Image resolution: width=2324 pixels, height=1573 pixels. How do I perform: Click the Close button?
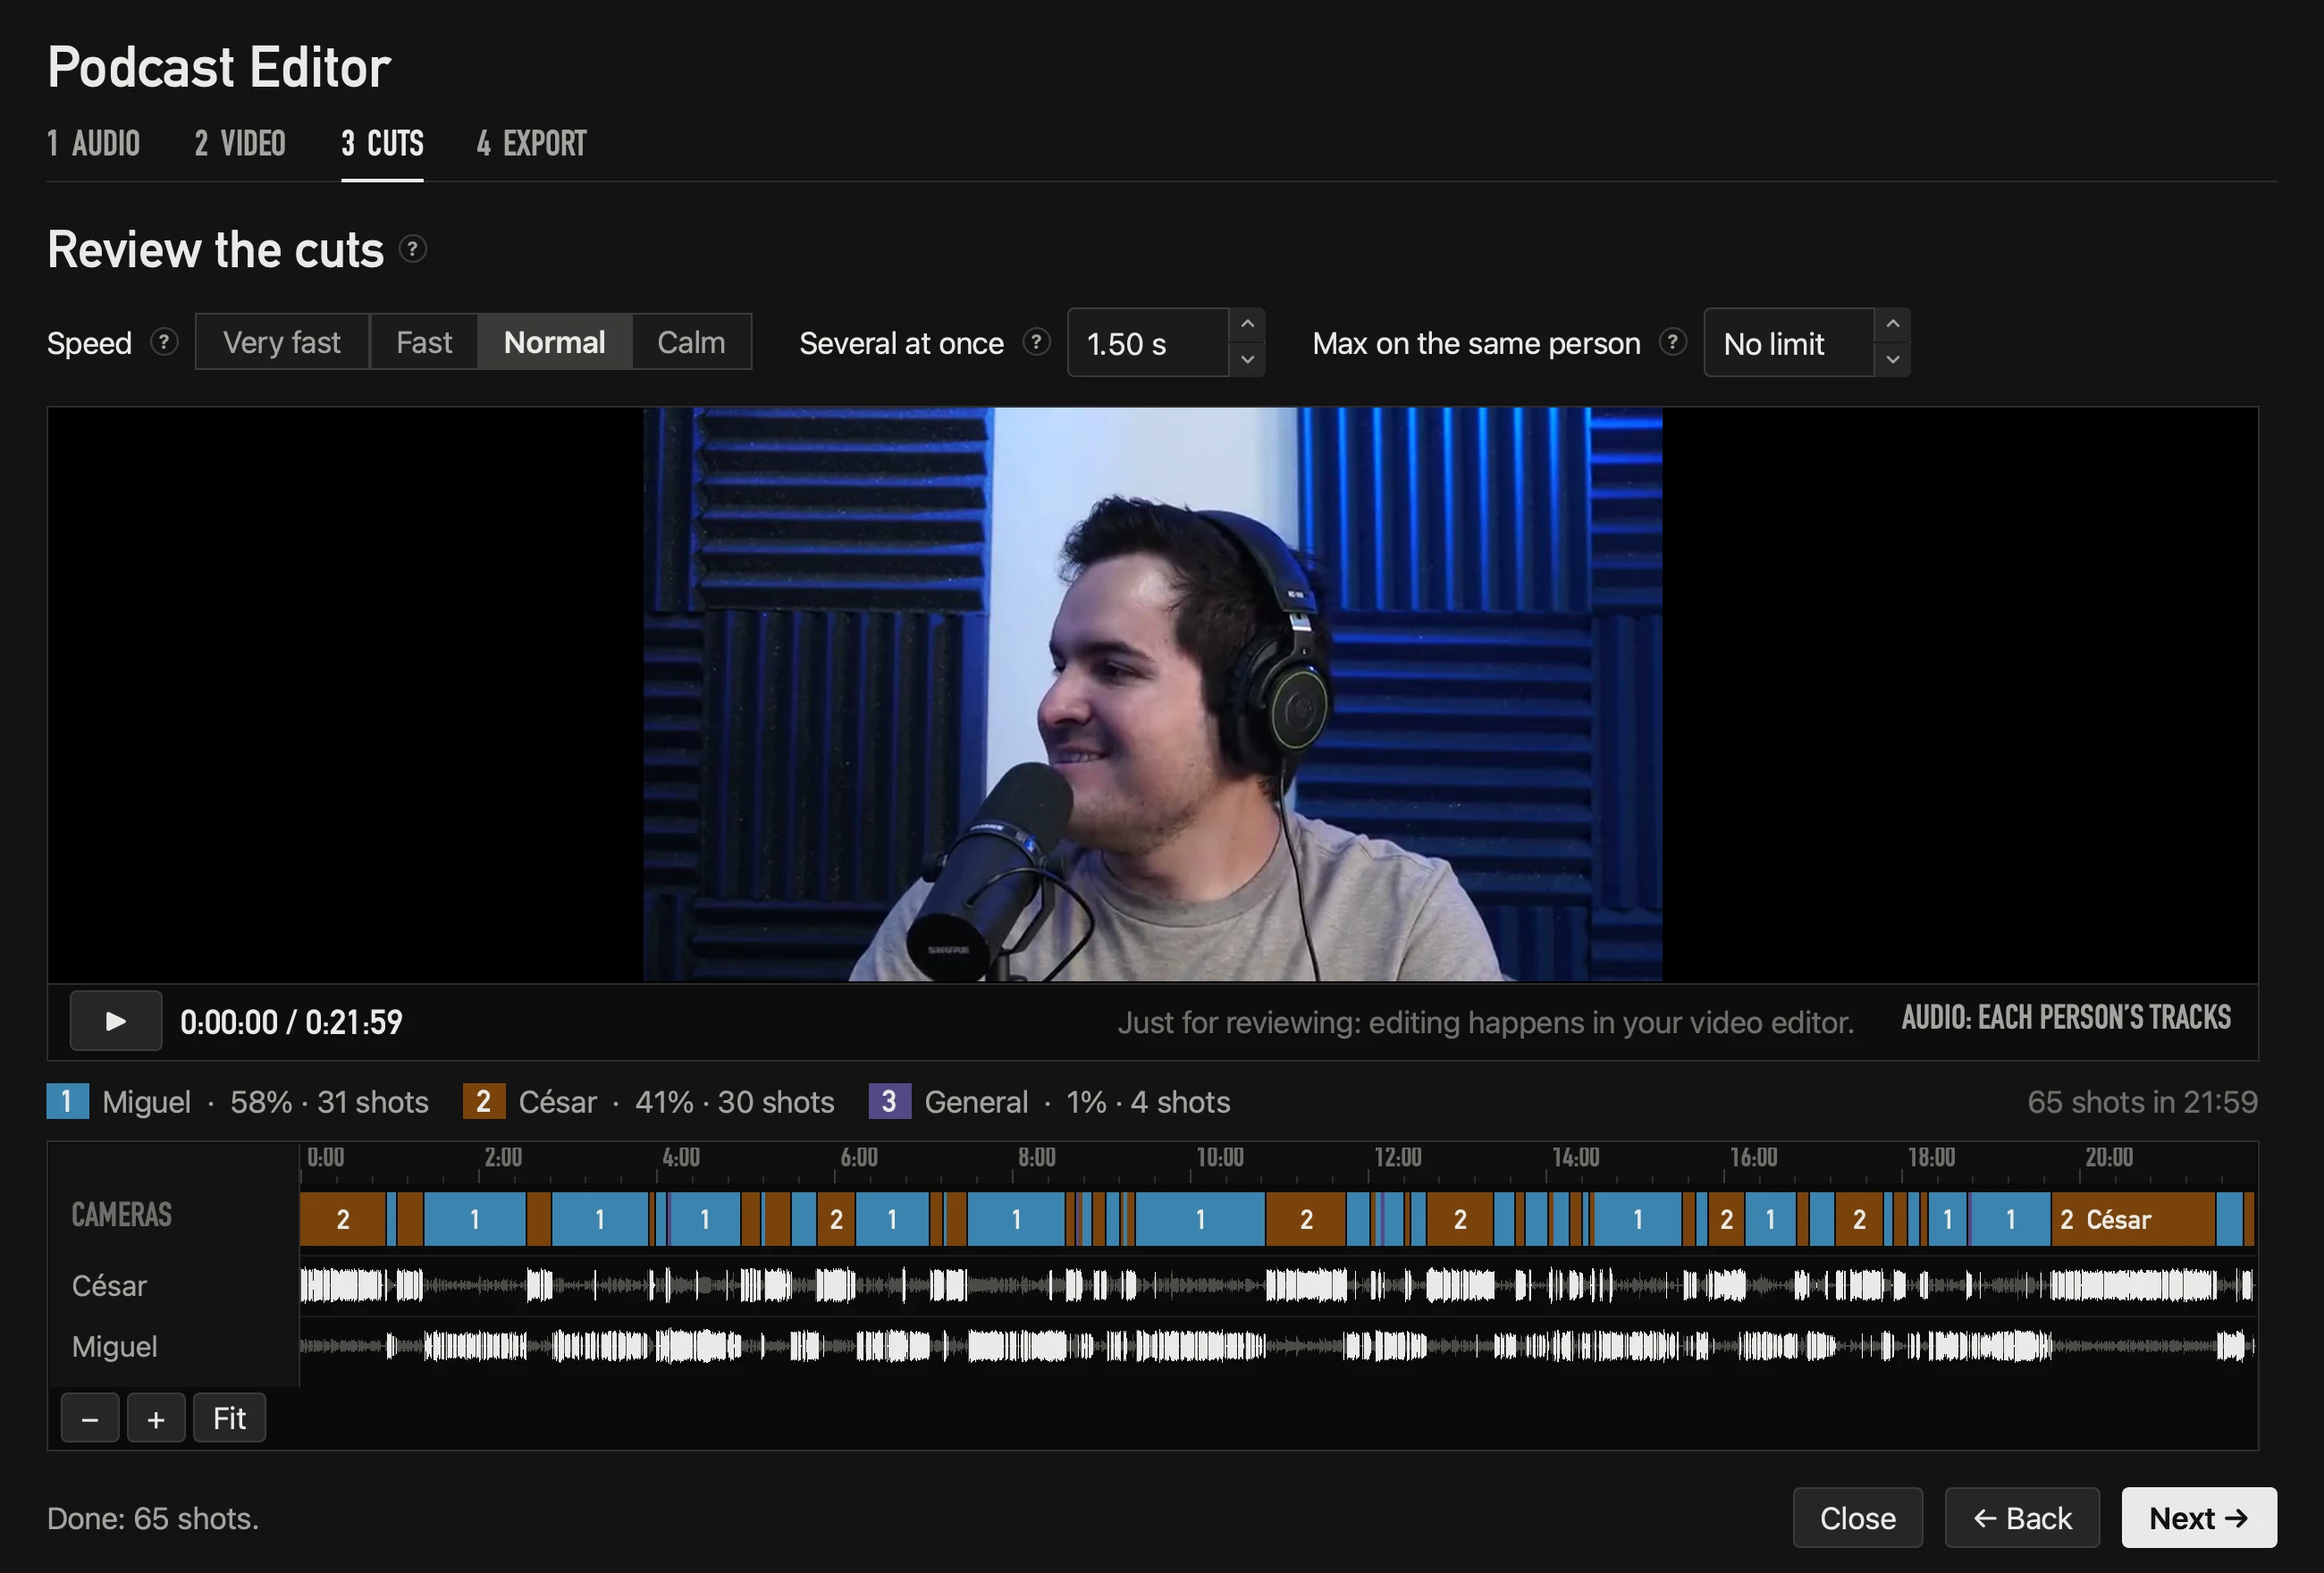click(1858, 1518)
